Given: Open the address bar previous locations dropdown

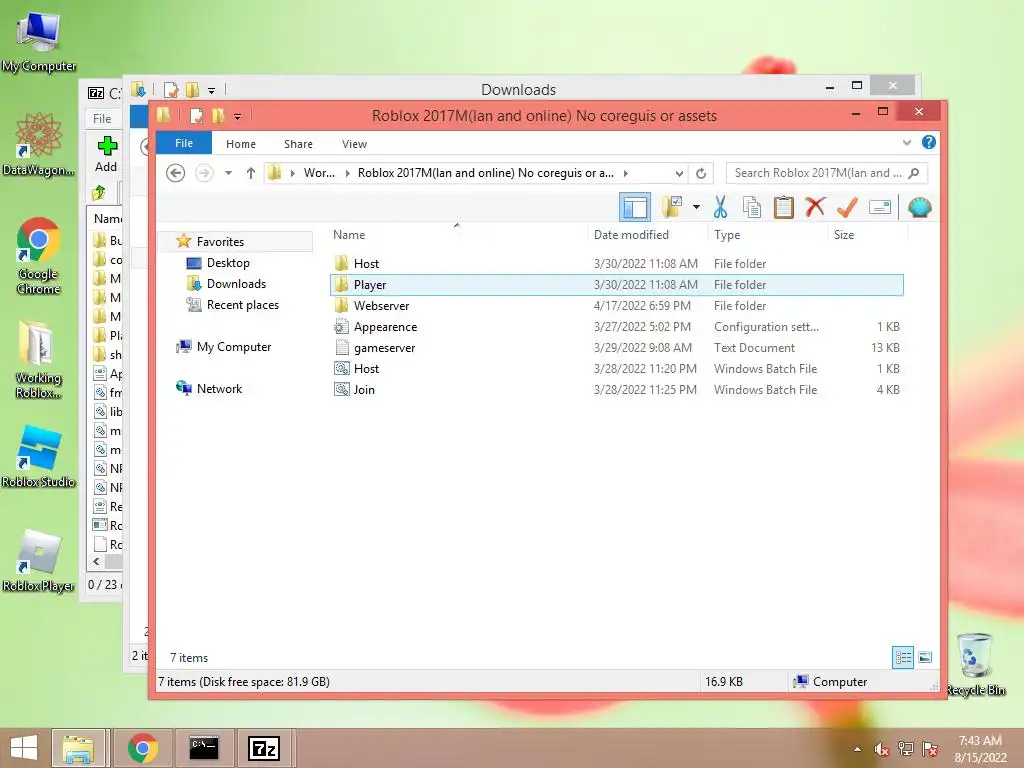Looking at the screenshot, I should (x=679, y=173).
